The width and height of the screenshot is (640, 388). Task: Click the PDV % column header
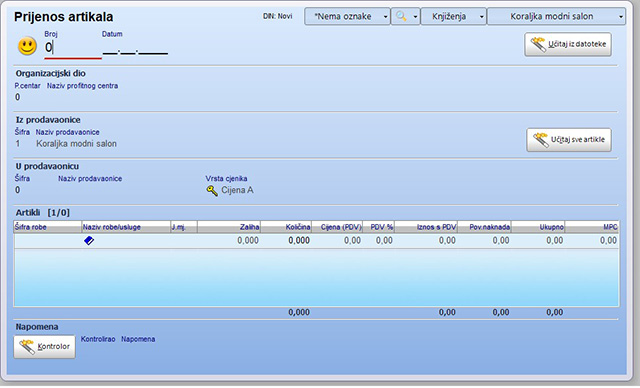click(x=378, y=227)
